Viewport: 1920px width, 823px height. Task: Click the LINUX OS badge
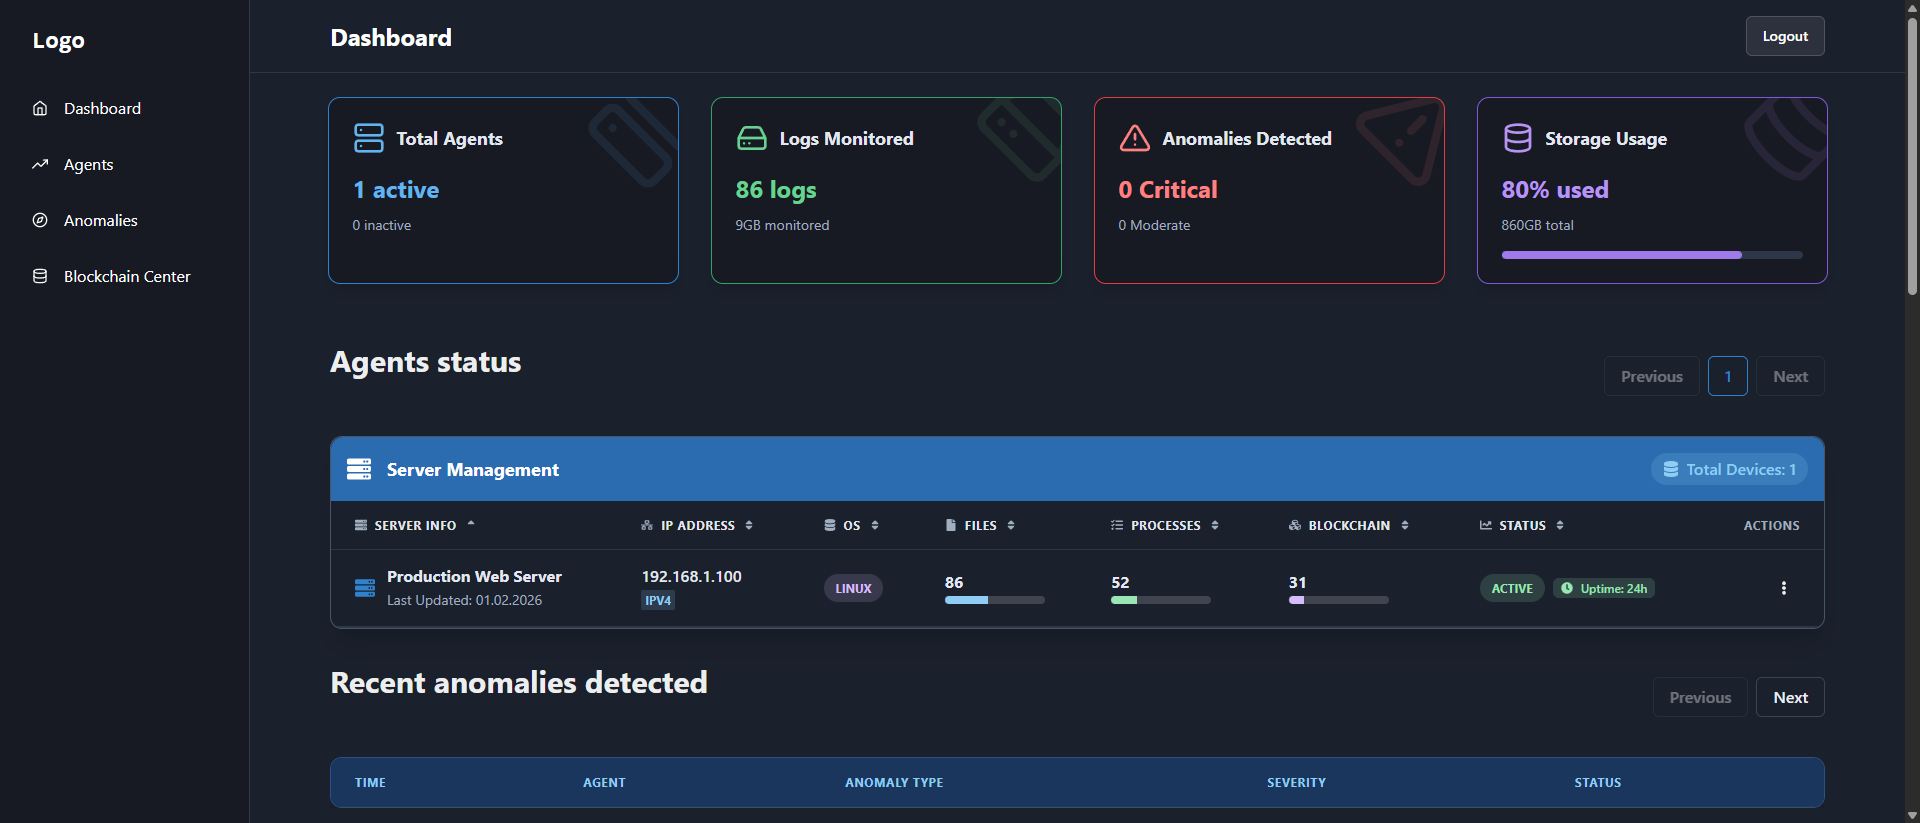point(853,588)
